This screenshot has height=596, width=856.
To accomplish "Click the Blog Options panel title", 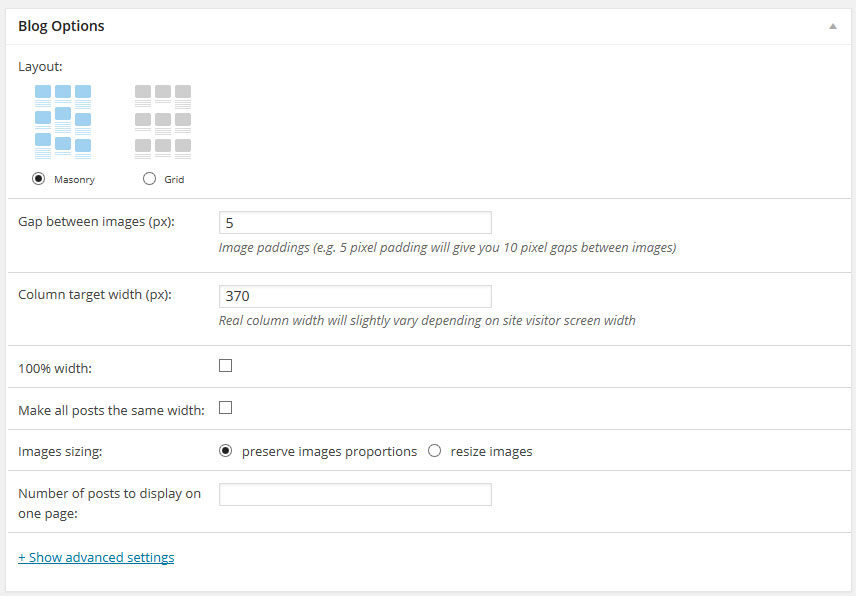I will click(61, 26).
